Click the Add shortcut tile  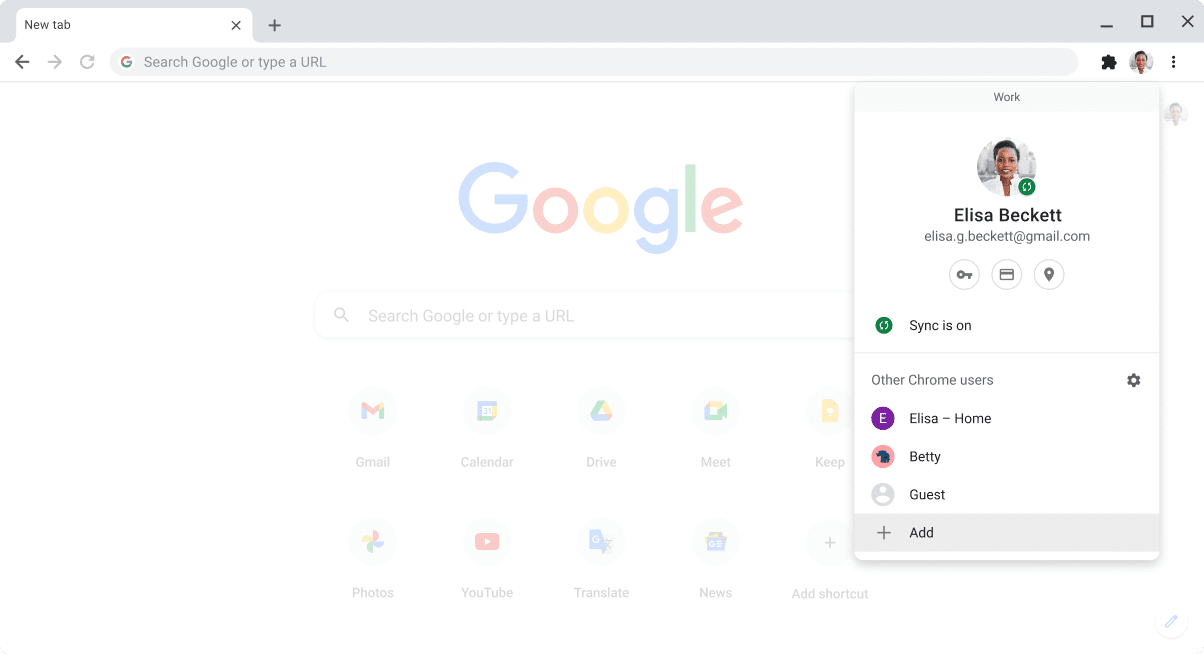(x=830, y=560)
